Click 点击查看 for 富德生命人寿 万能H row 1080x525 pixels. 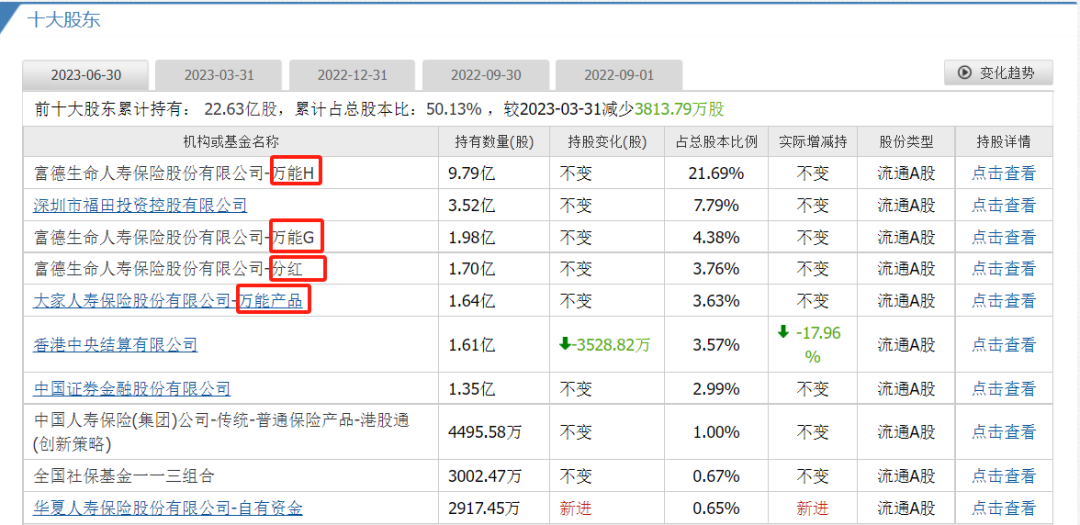(1004, 174)
